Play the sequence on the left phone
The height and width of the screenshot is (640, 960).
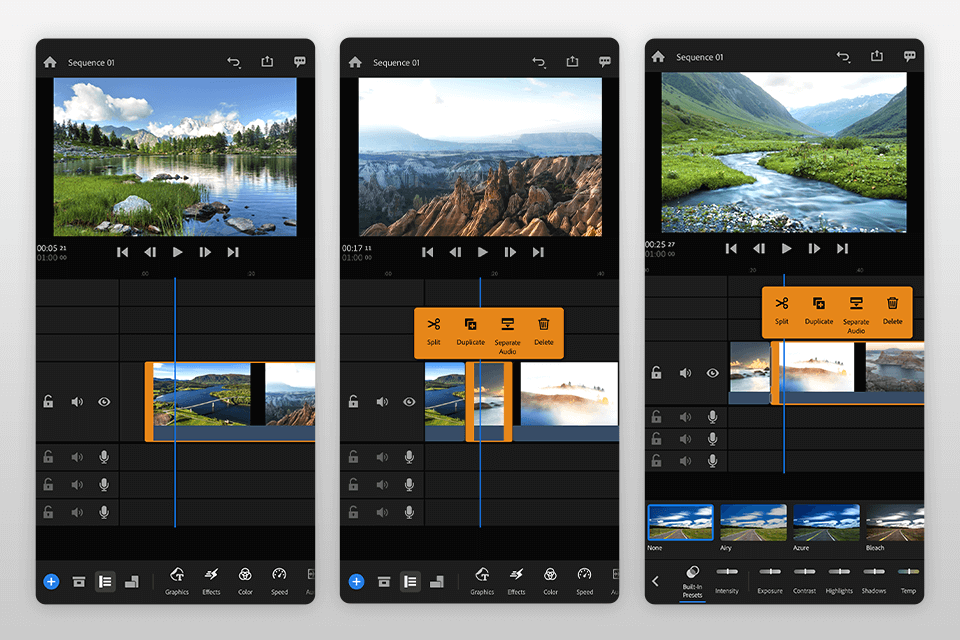click(x=178, y=252)
